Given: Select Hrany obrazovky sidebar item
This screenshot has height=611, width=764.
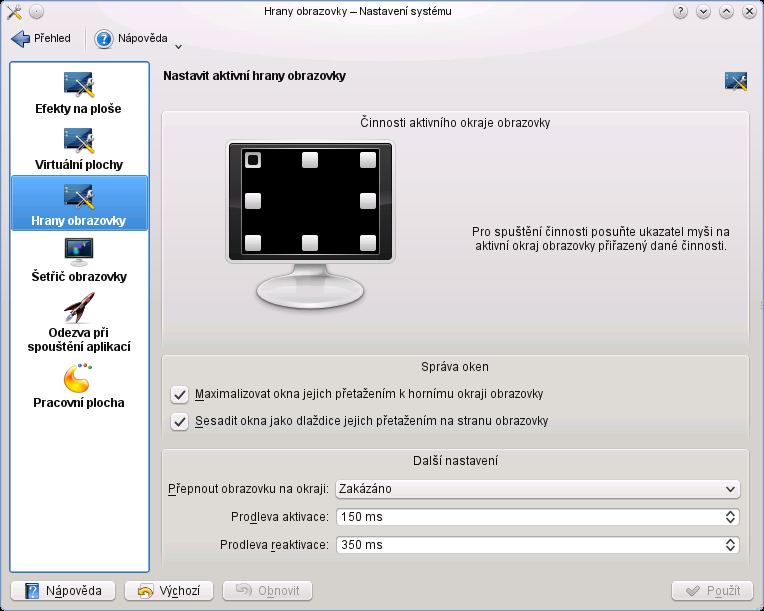Looking at the screenshot, I should (79, 203).
